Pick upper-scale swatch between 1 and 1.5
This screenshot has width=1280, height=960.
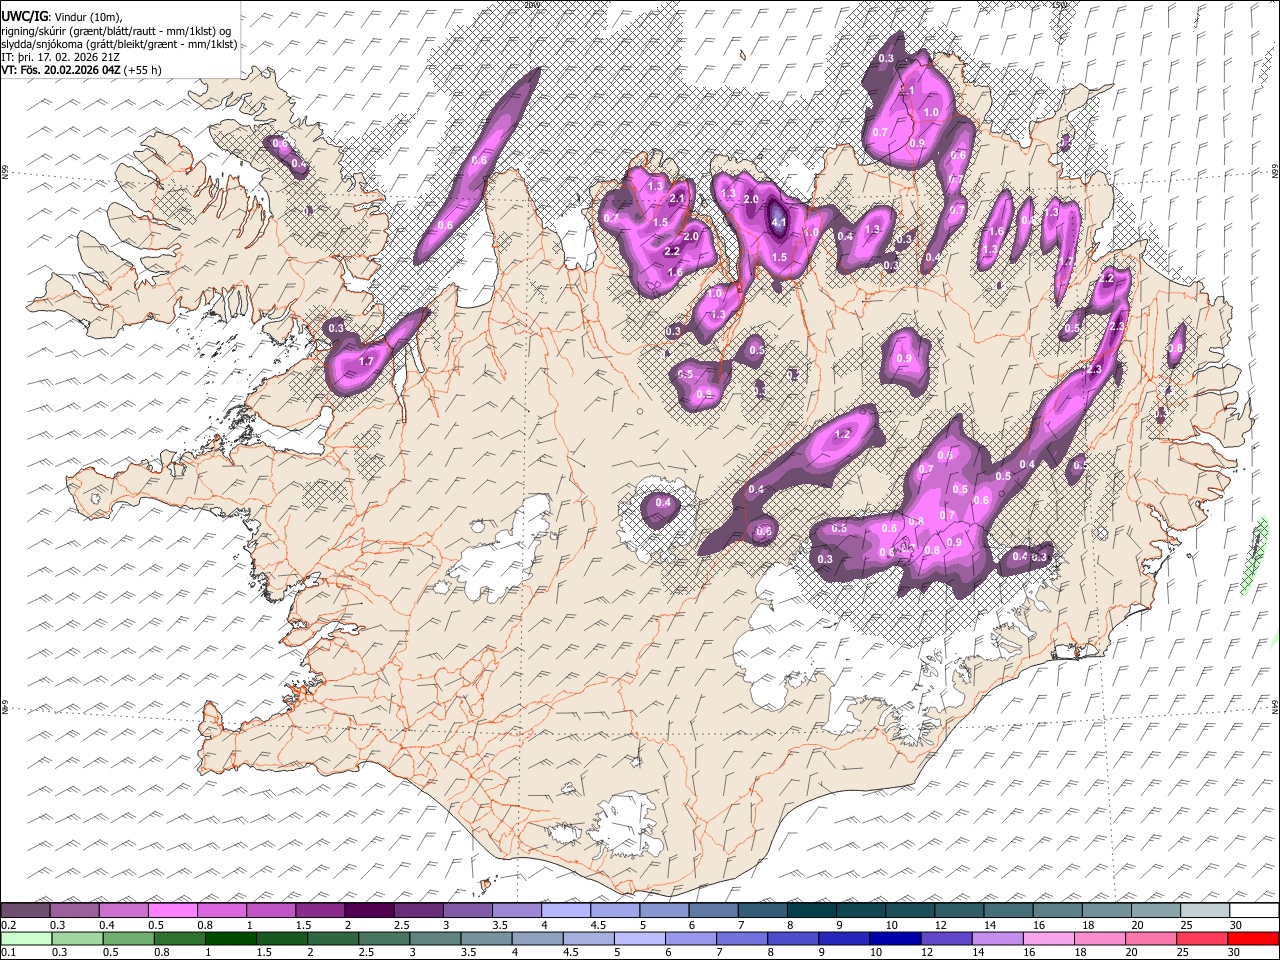(x=271, y=911)
